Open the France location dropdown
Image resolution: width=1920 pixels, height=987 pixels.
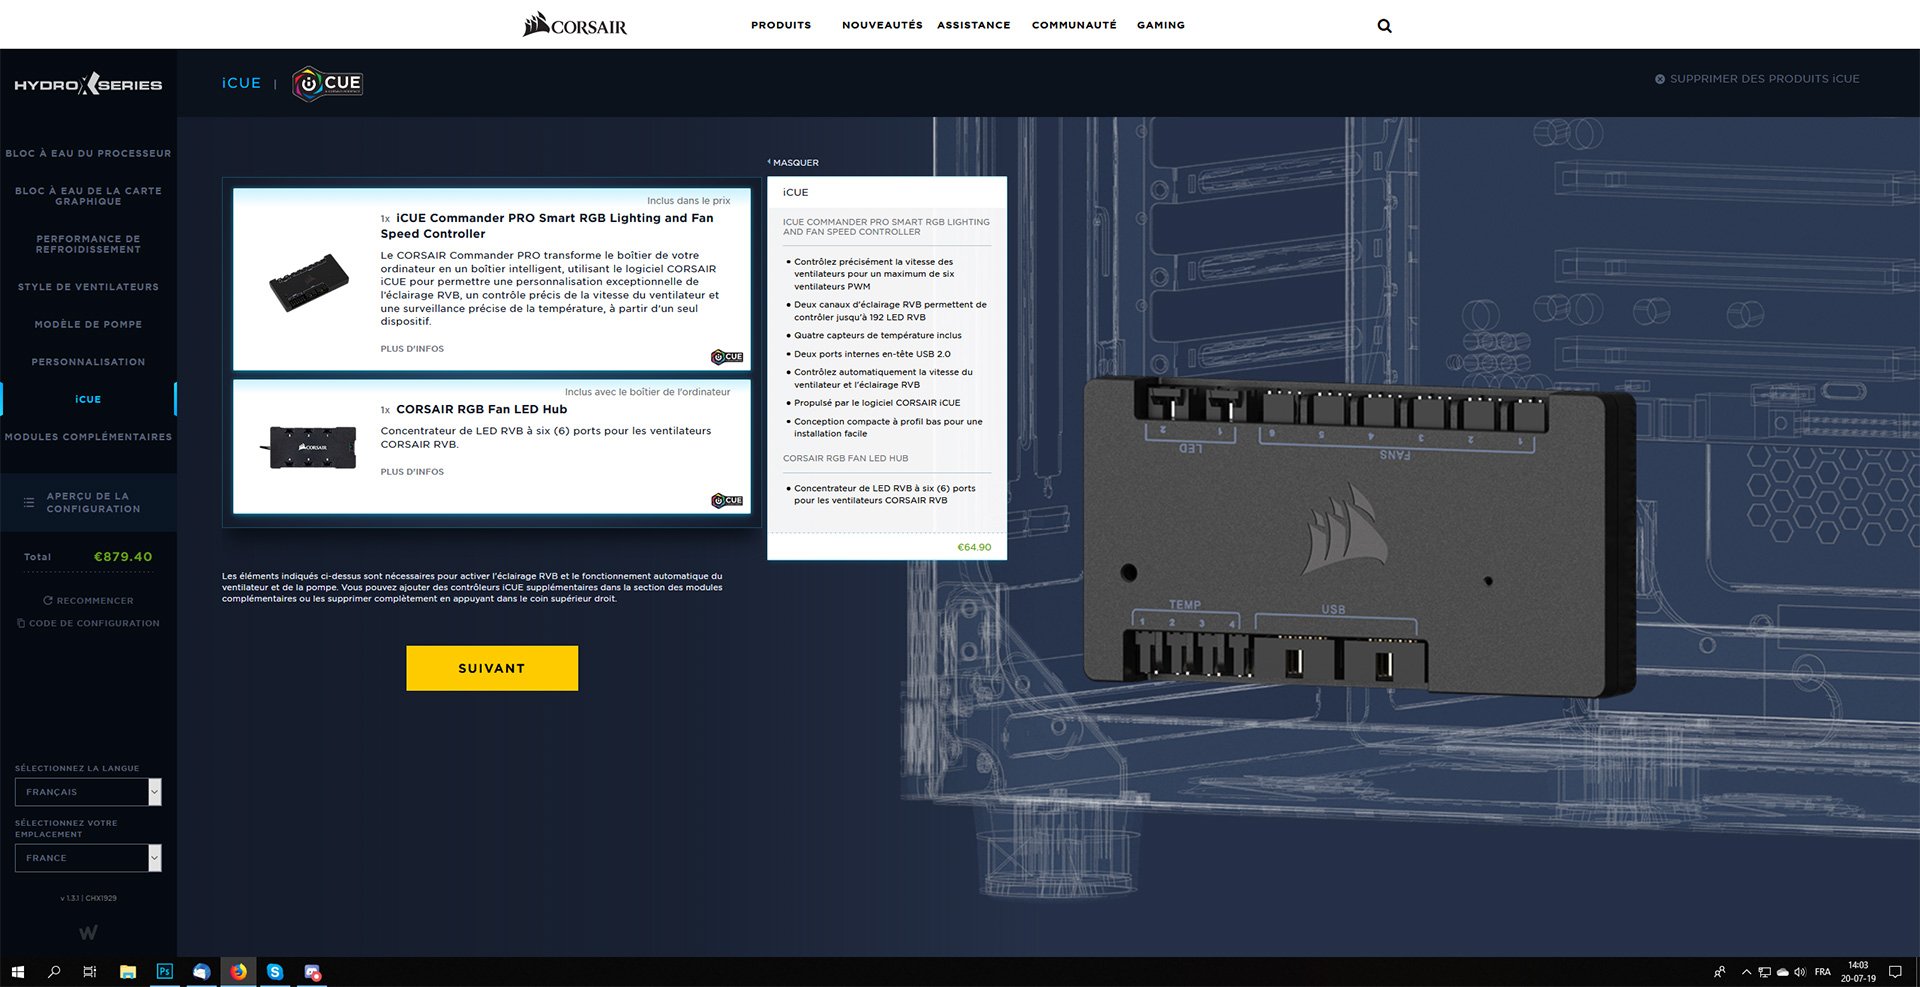88,858
